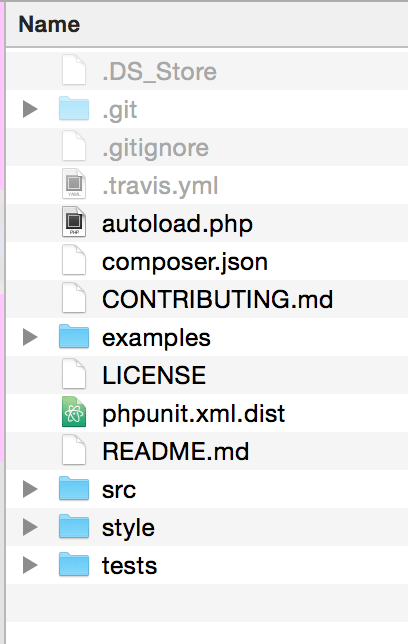The image size is (408, 644).
Task: Click the style folder icon
Action: point(74,526)
